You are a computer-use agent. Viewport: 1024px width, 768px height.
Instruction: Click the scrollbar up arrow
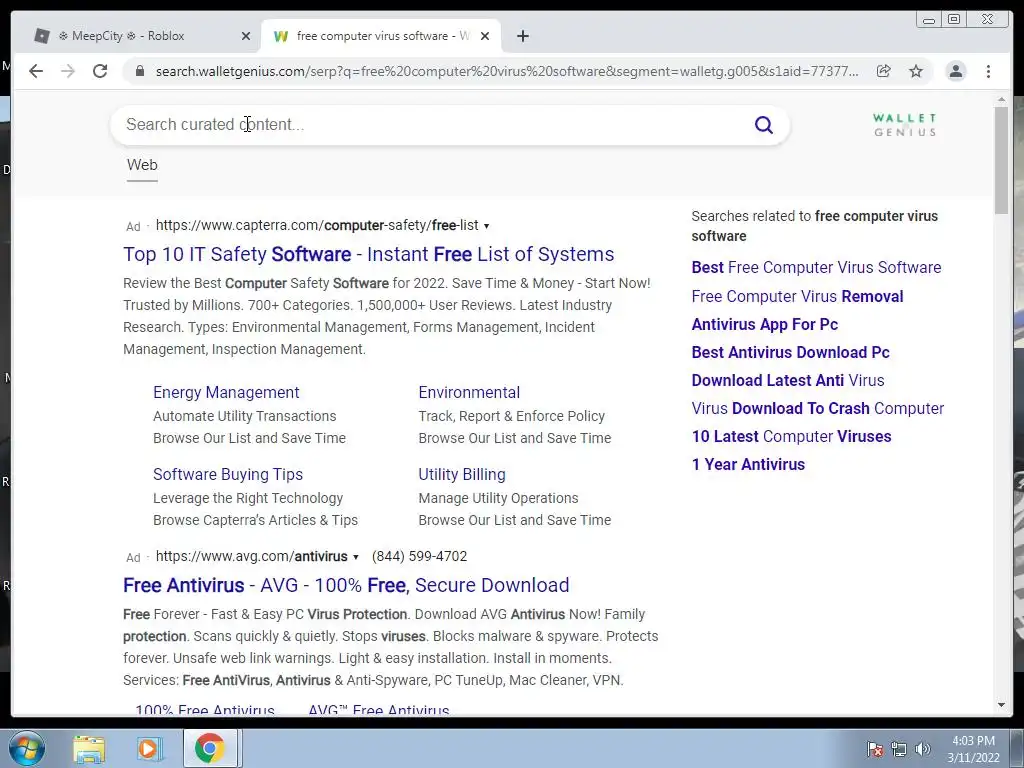[x=1001, y=100]
